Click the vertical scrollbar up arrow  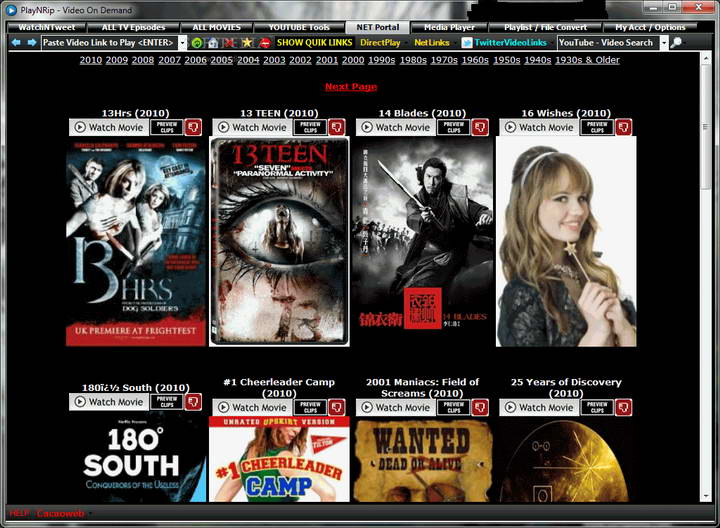pyautogui.click(x=706, y=57)
